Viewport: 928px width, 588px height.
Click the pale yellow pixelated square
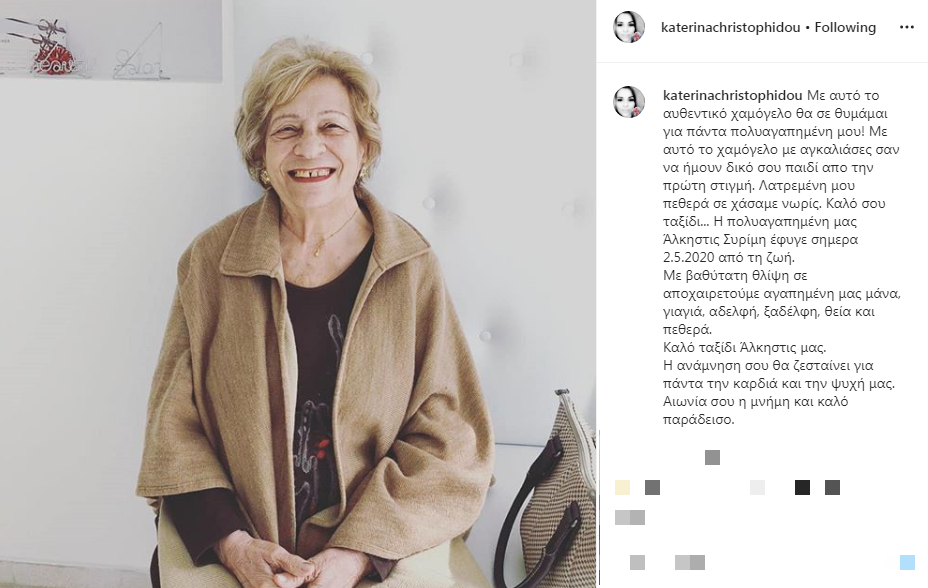click(x=622, y=487)
